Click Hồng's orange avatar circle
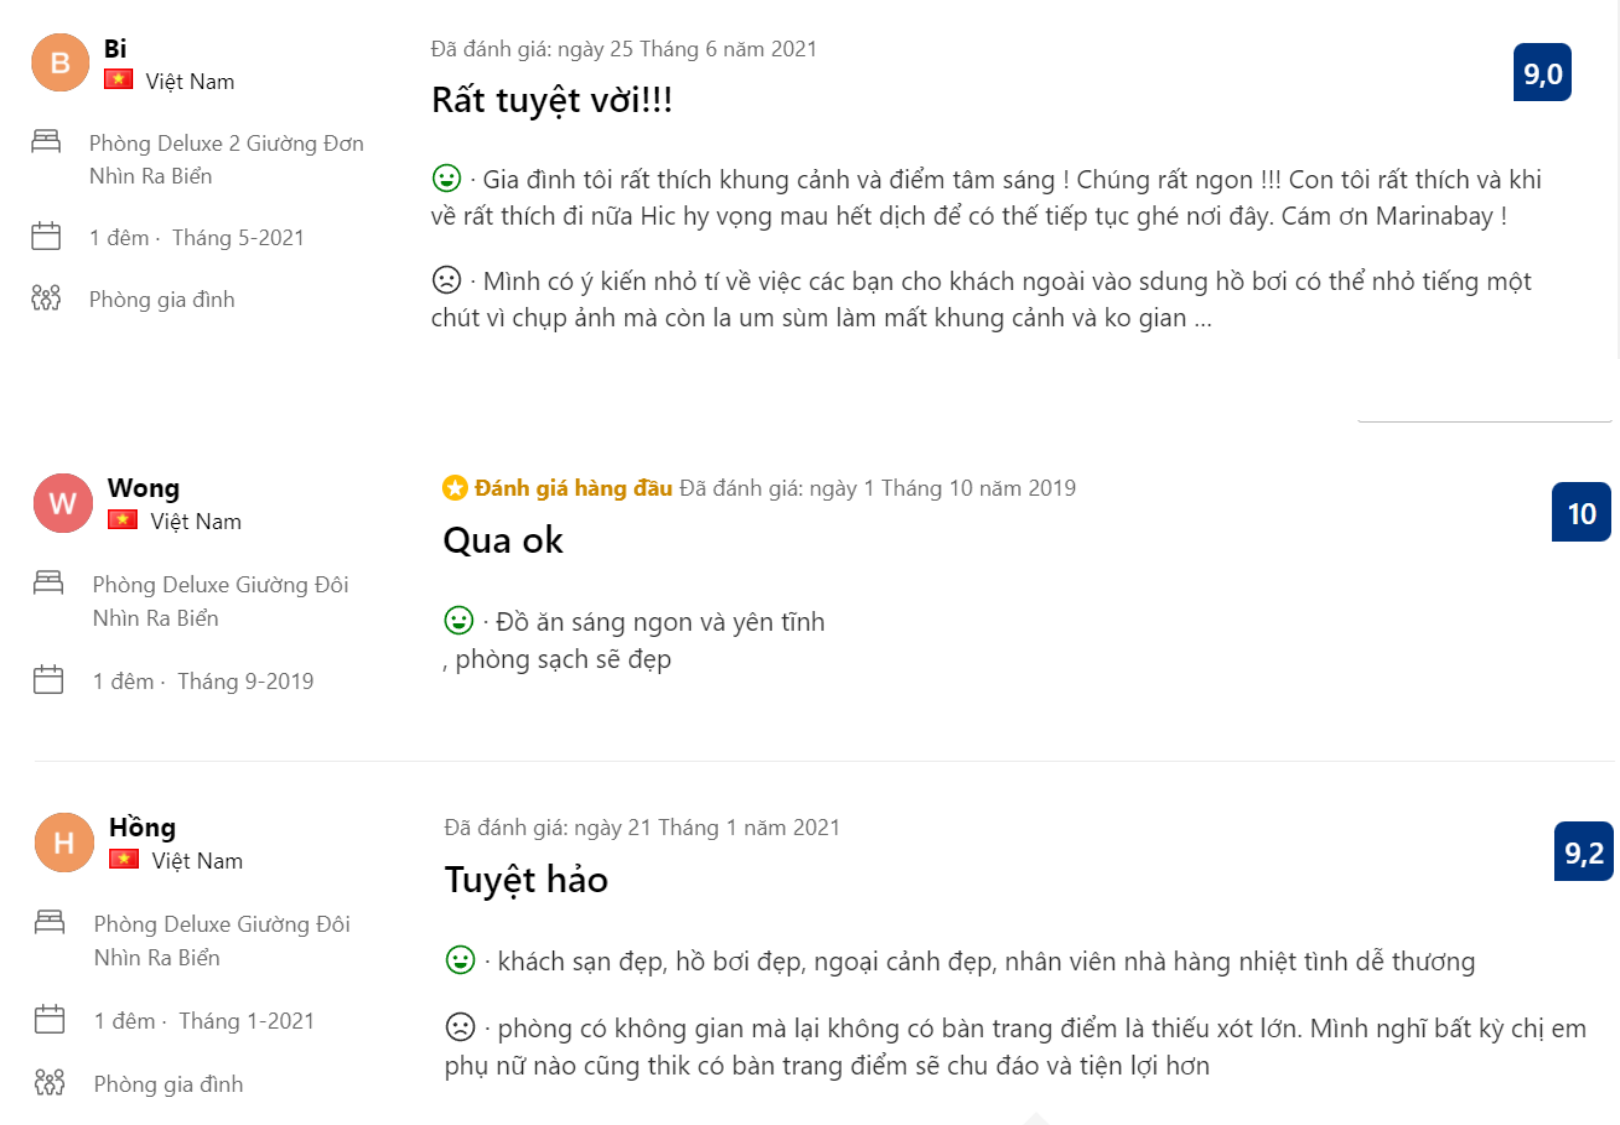 click(x=64, y=843)
